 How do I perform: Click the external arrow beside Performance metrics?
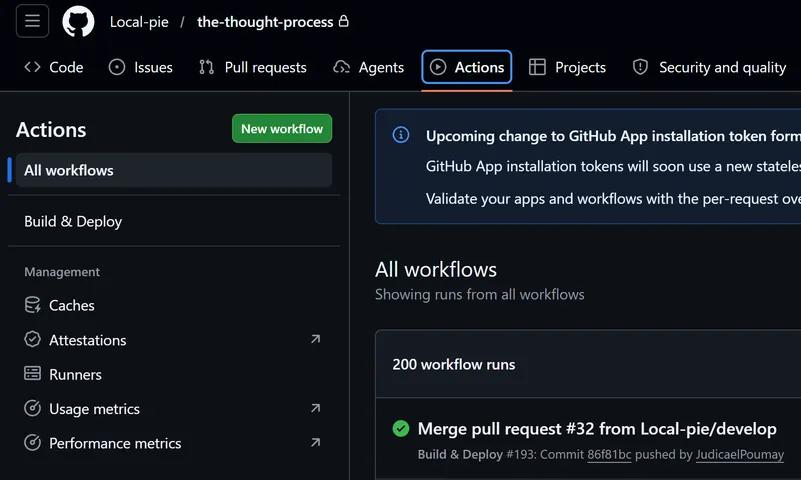tap(316, 442)
